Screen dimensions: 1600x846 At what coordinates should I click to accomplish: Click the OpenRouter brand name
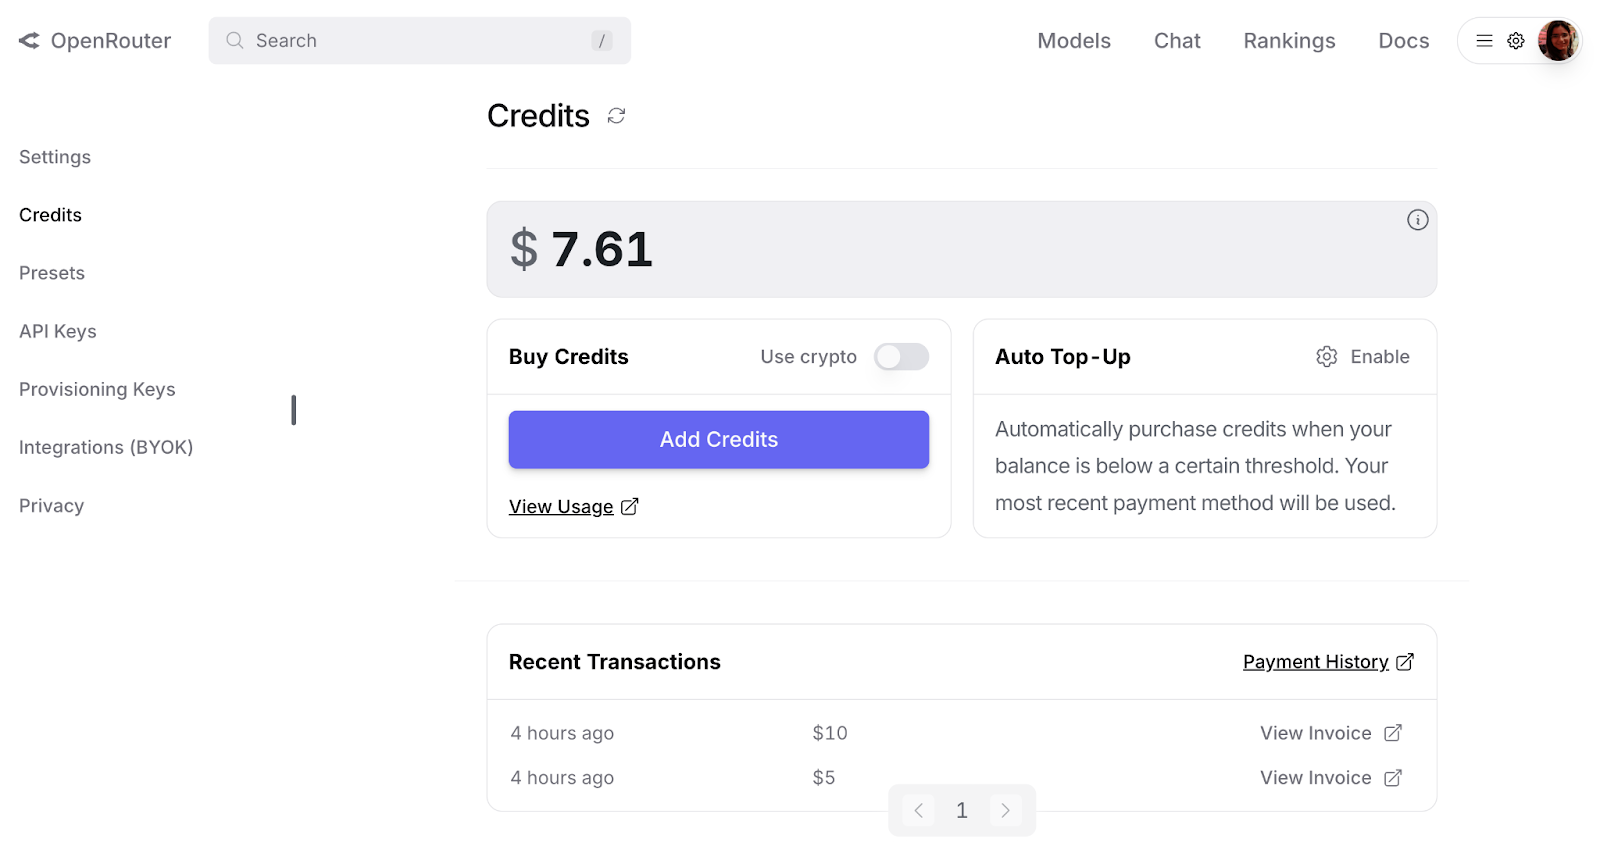tap(111, 41)
